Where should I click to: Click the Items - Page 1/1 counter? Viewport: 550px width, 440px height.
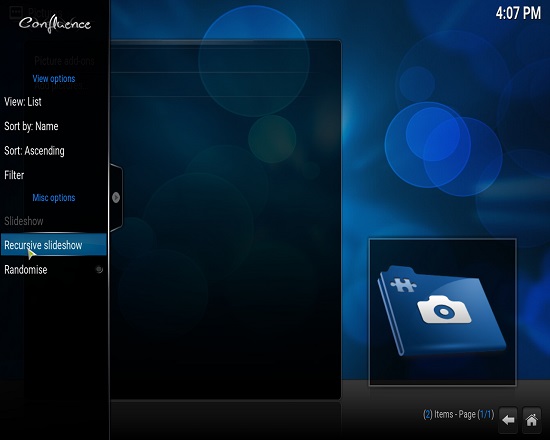coord(458,414)
